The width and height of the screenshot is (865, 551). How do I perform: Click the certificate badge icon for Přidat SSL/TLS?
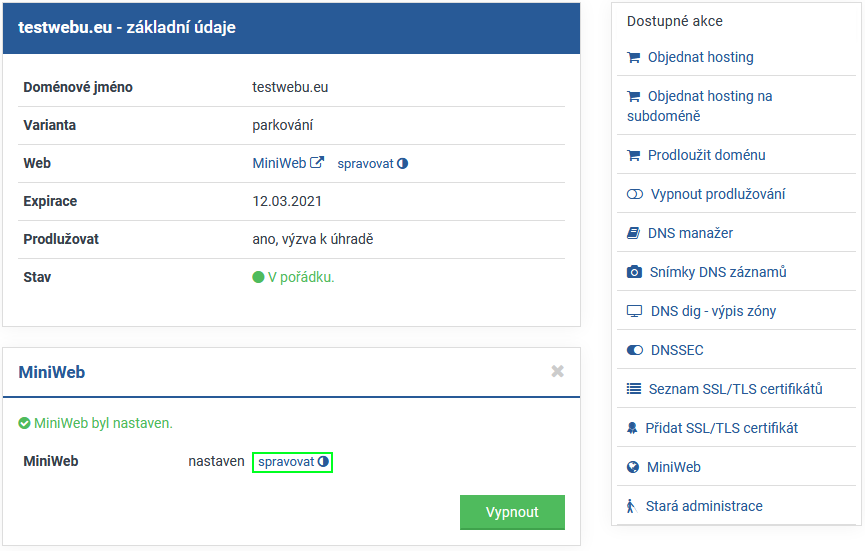pyautogui.click(x=632, y=428)
